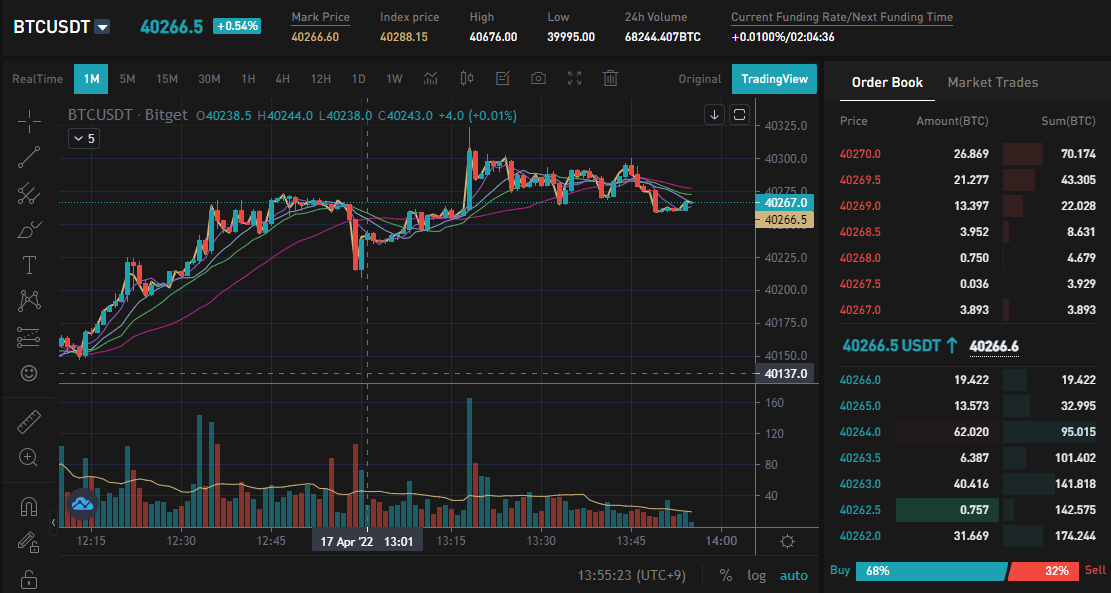Open the long position forecasting tool

point(29,337)
